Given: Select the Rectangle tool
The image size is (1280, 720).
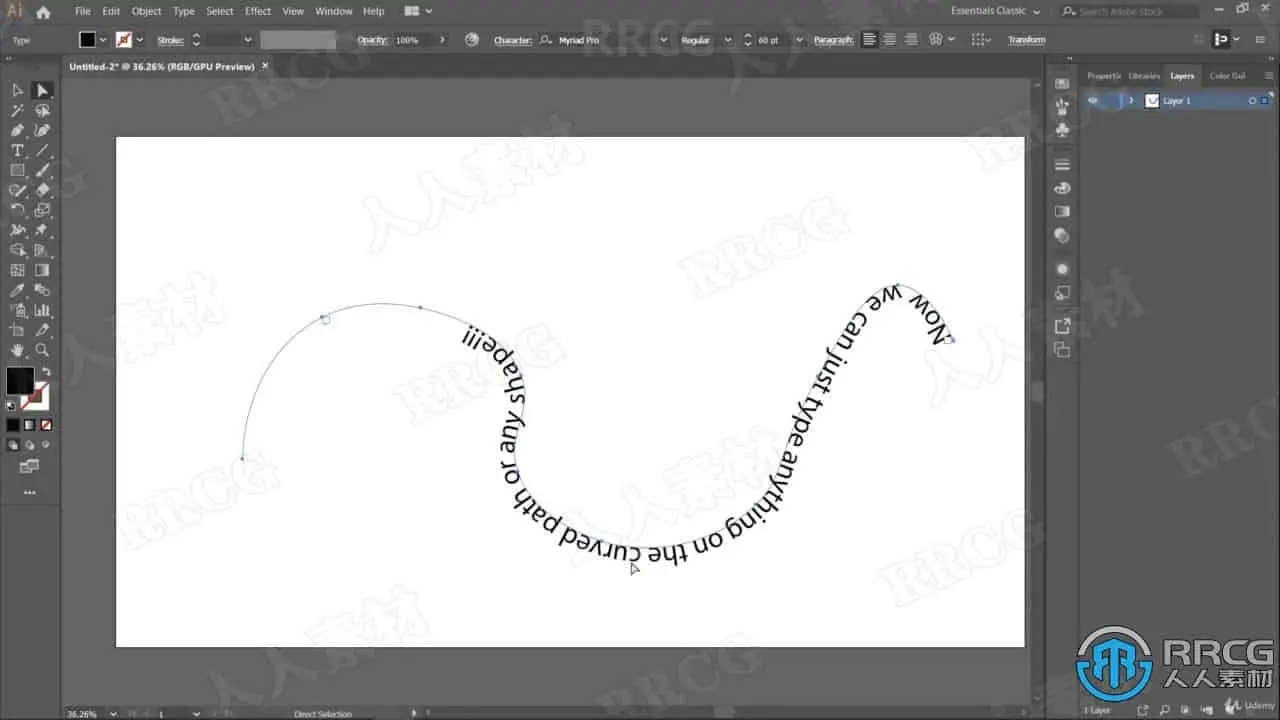Looking at the screenshot, I should pos(18,171).
